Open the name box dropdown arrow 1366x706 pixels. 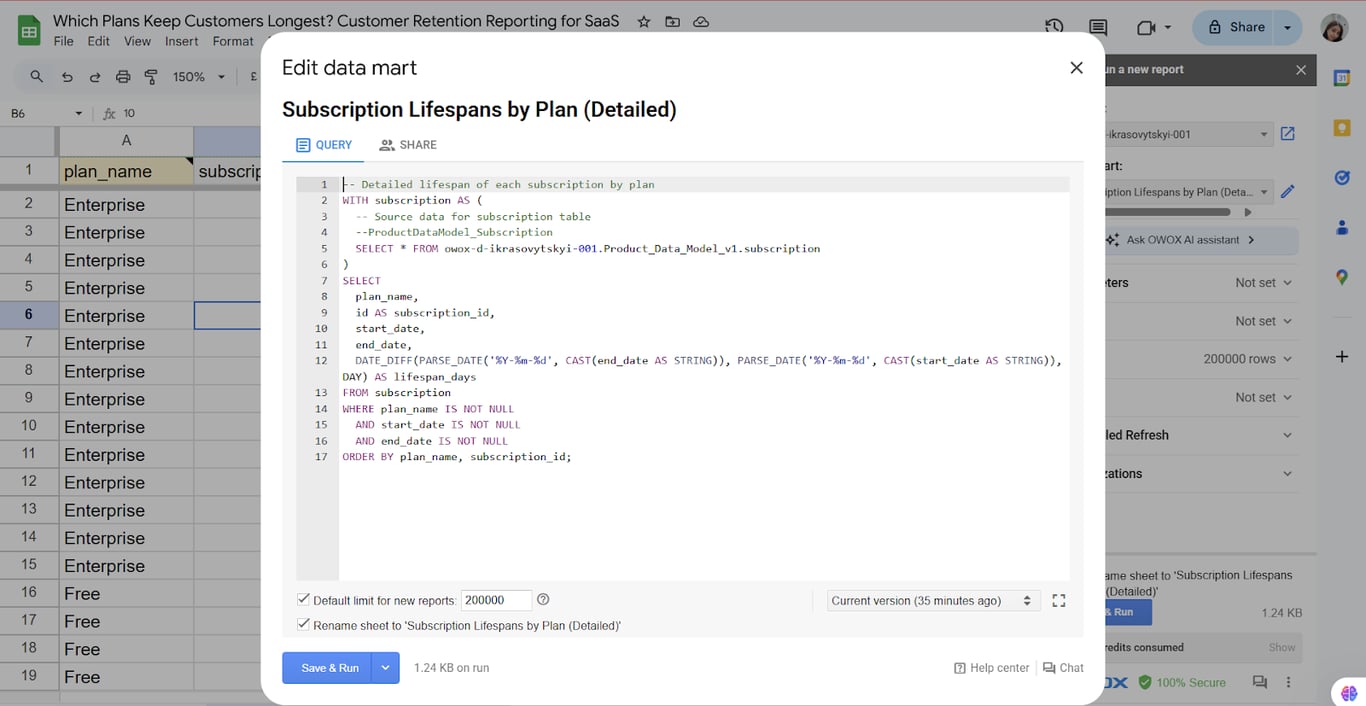tap(78, 114)
